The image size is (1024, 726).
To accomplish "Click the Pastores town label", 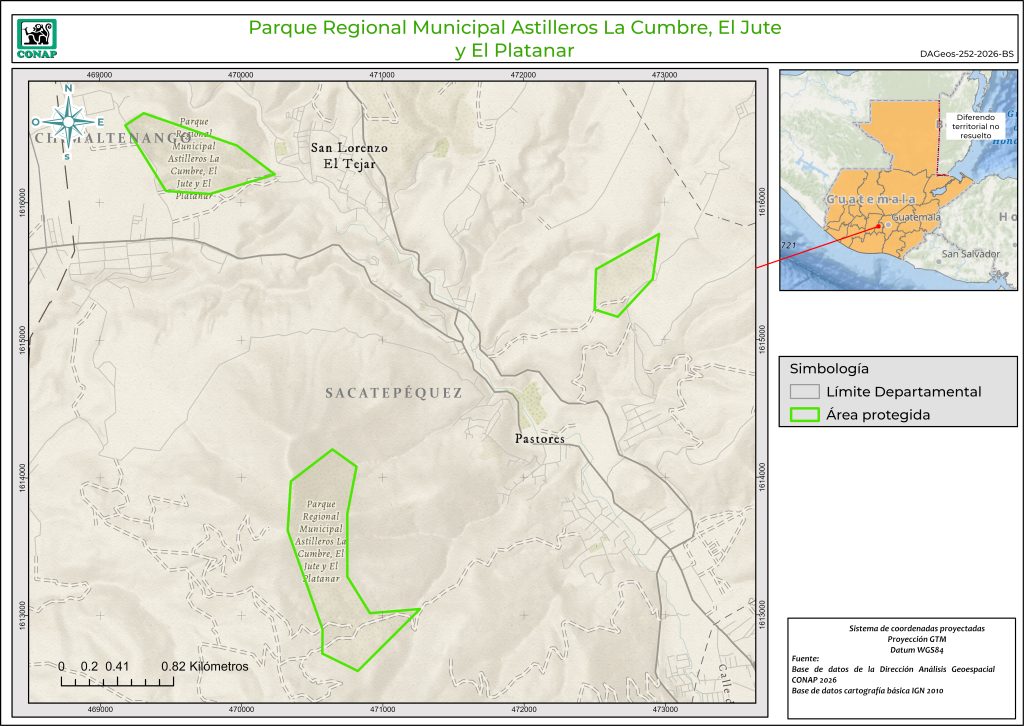I will tap(539, 439).
